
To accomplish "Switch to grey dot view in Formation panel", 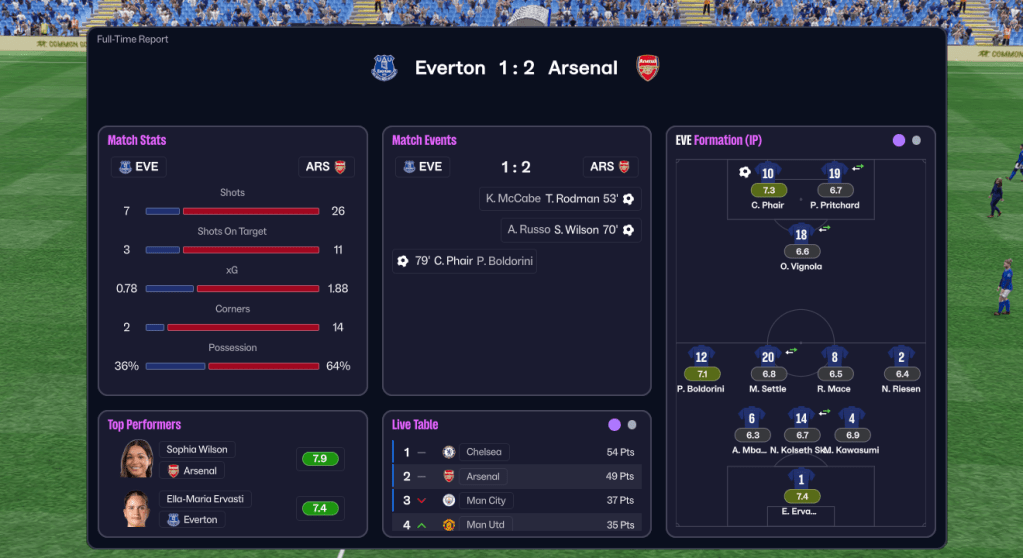I will tap(916, 140).
